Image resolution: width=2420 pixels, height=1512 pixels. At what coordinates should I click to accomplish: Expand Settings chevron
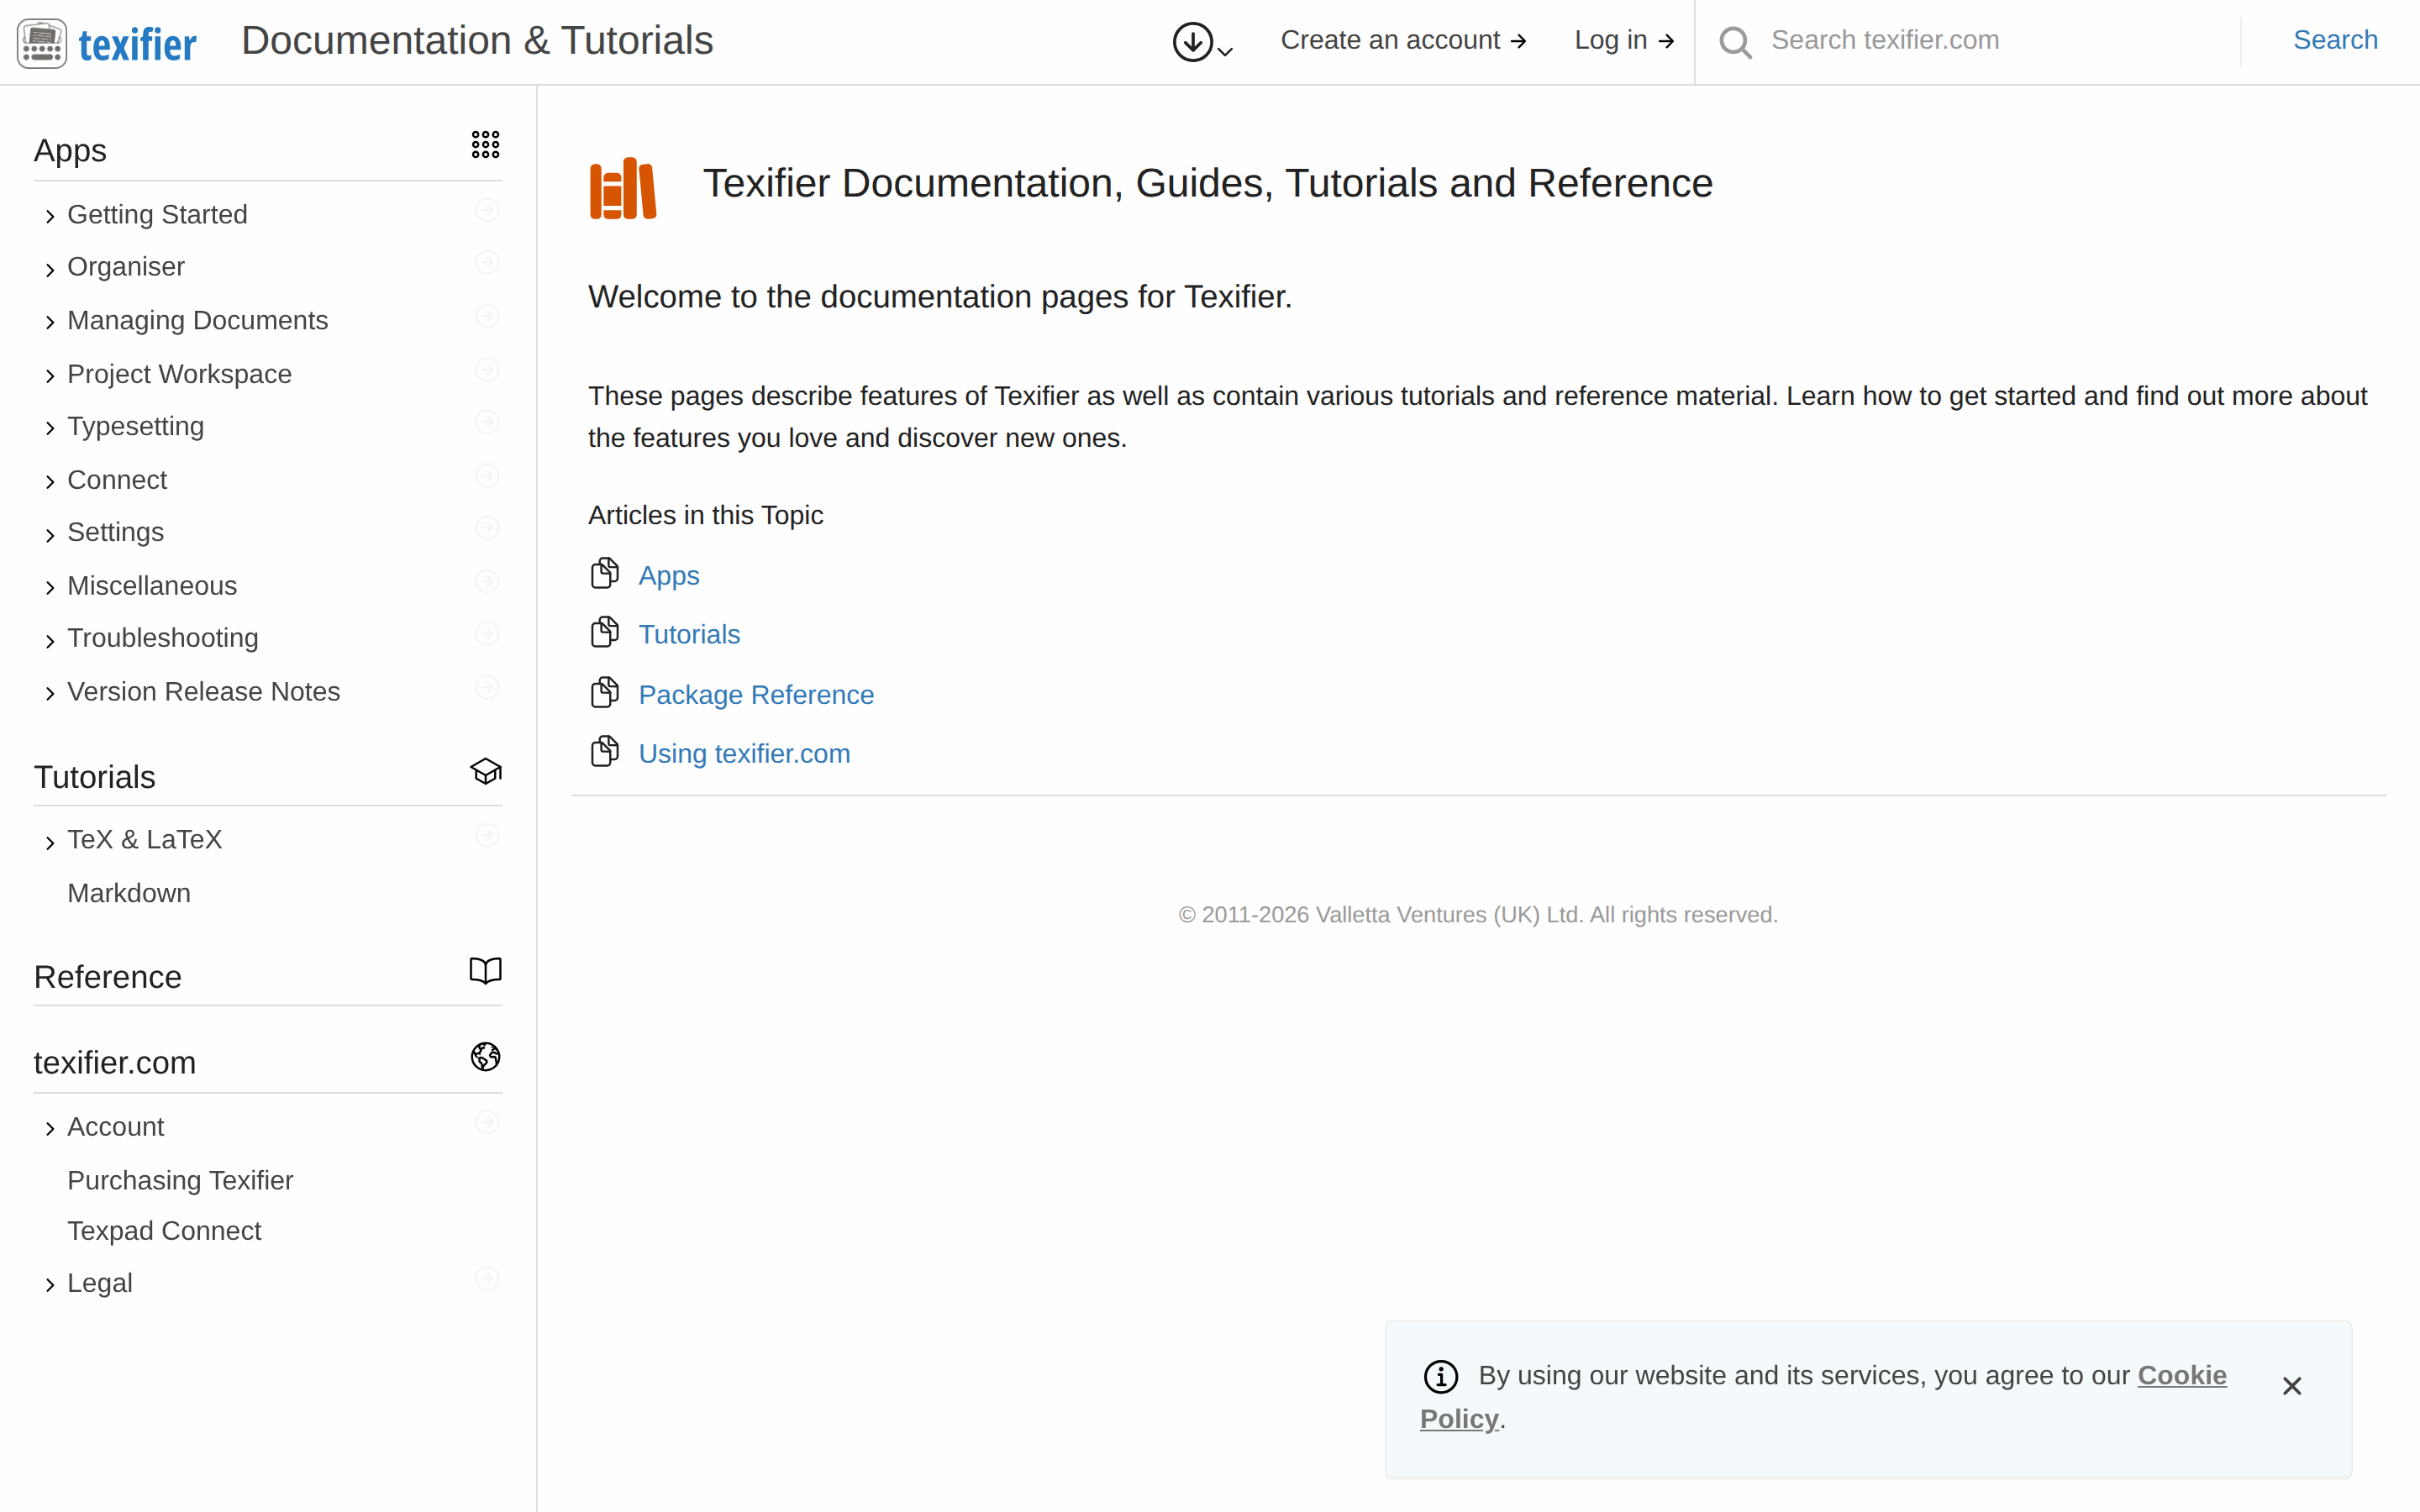(x=50, y=535)
